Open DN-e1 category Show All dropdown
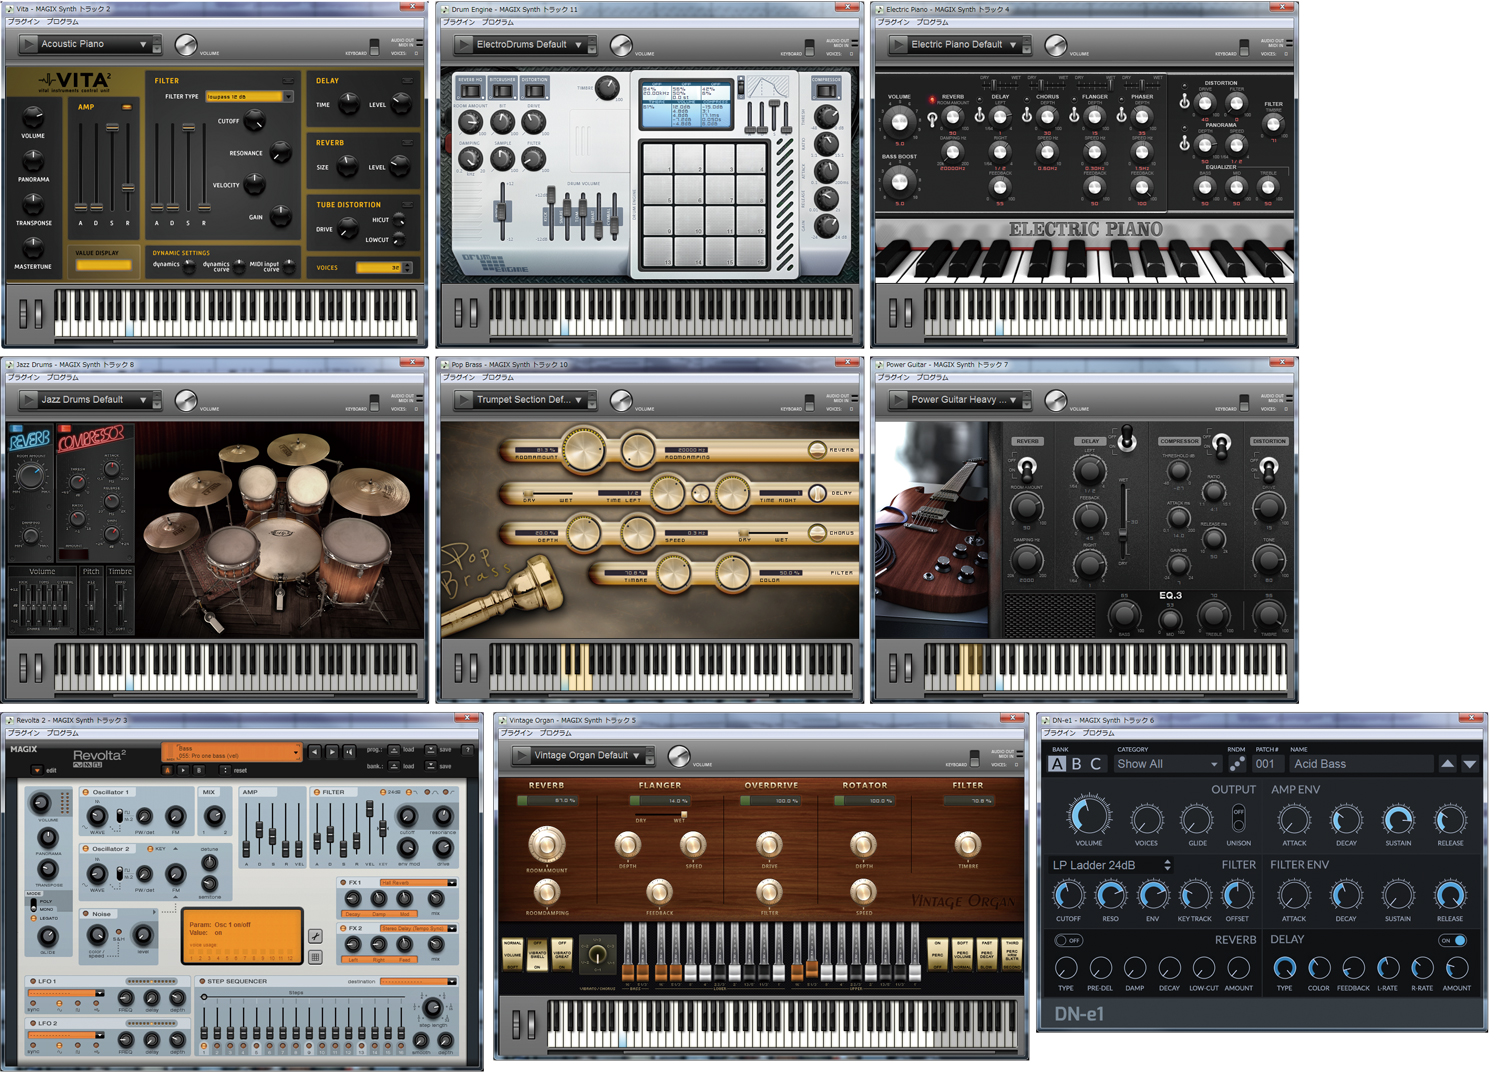This screenshot has height=1077, width=1500. tap(1167, 764)
